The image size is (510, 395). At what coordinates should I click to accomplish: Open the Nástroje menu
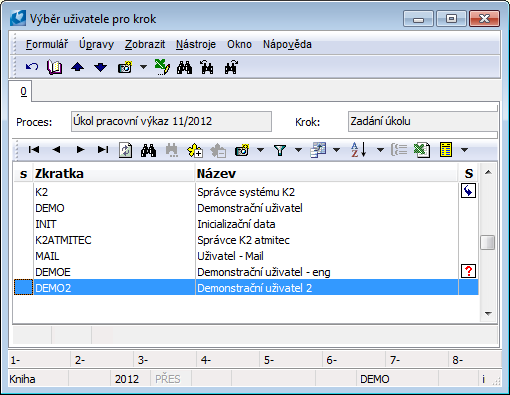coord(196,44)
